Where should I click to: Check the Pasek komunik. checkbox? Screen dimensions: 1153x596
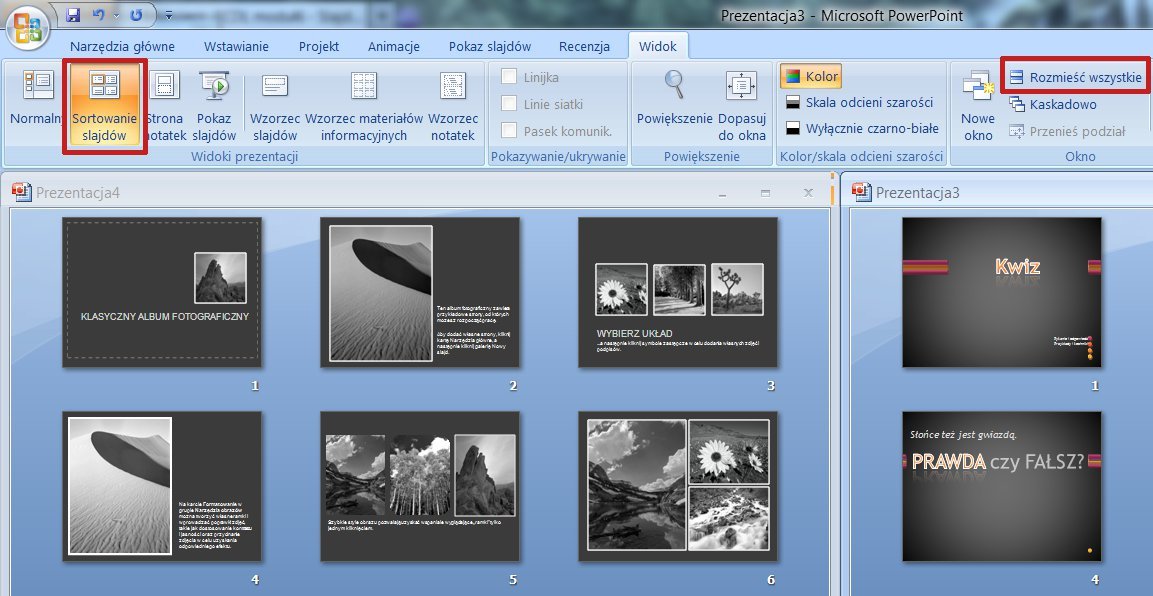tap(508, 131)
